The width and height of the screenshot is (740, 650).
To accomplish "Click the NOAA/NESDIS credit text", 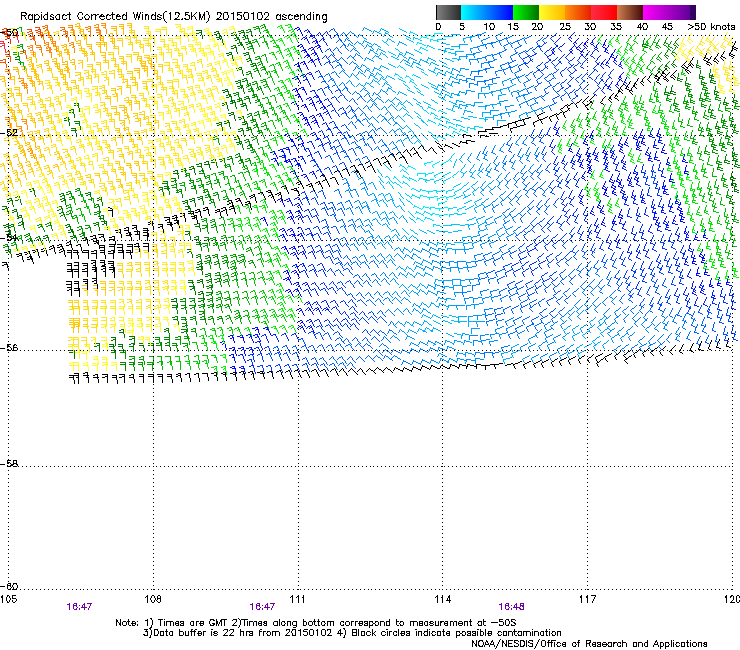I will [589, 644].
